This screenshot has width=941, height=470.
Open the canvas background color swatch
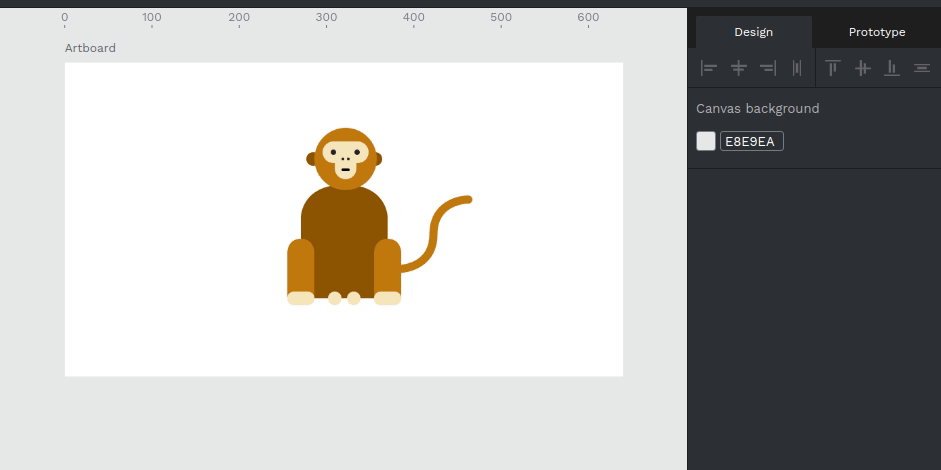706,141
